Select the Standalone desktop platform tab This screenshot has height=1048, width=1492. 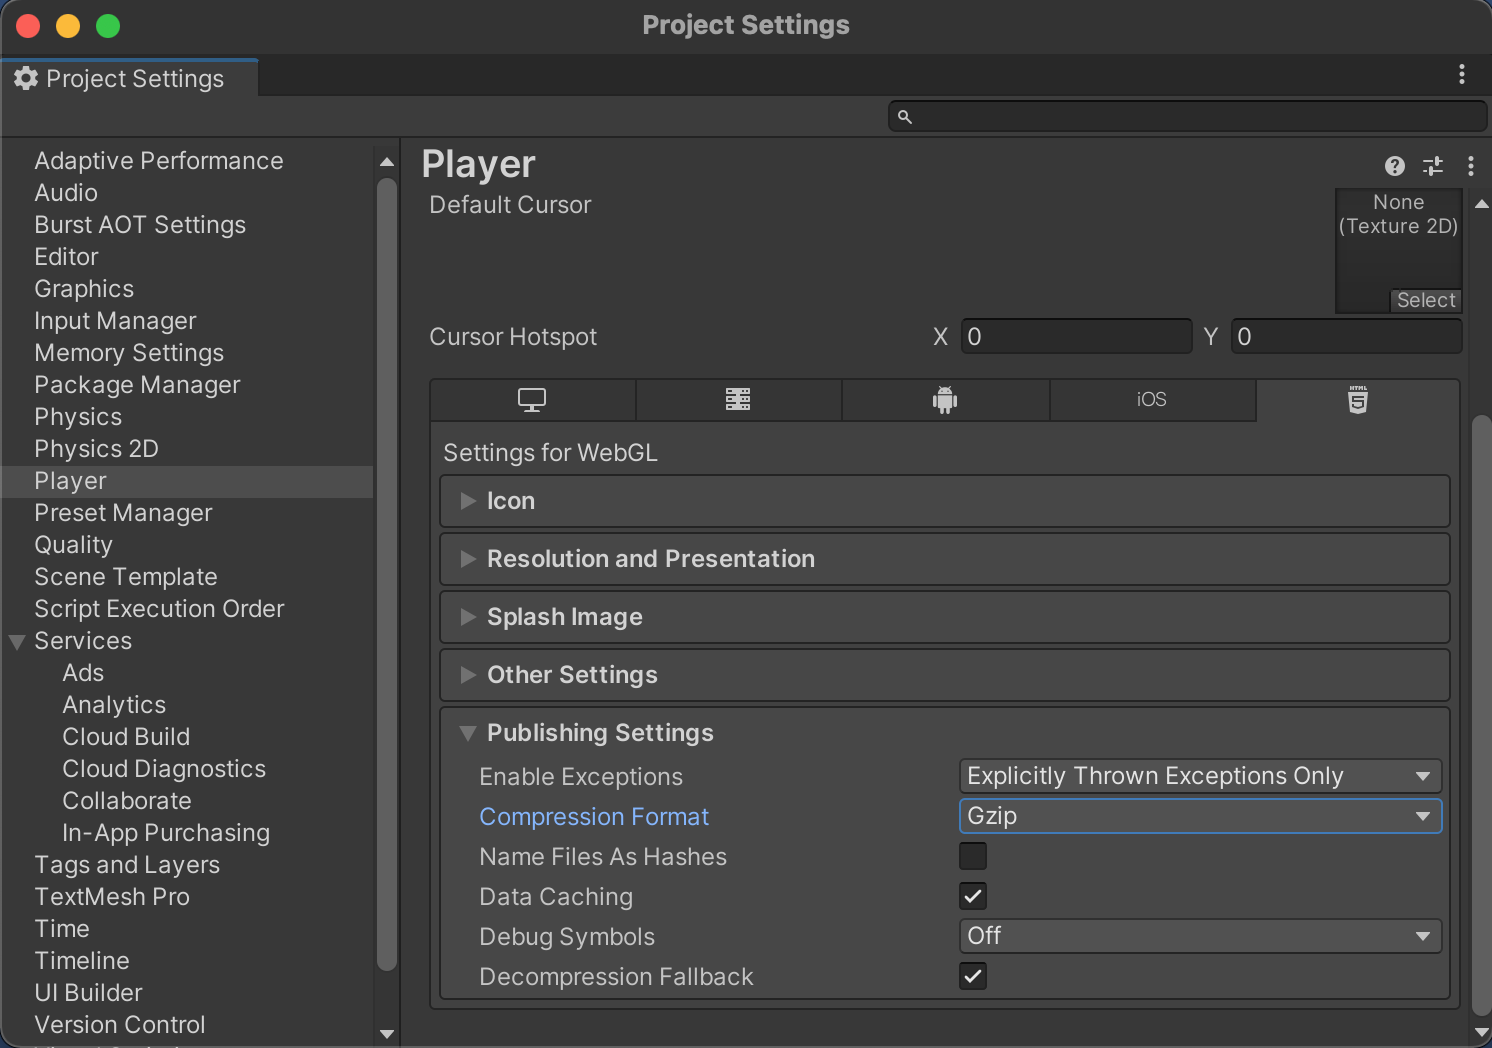coord(532,400)
